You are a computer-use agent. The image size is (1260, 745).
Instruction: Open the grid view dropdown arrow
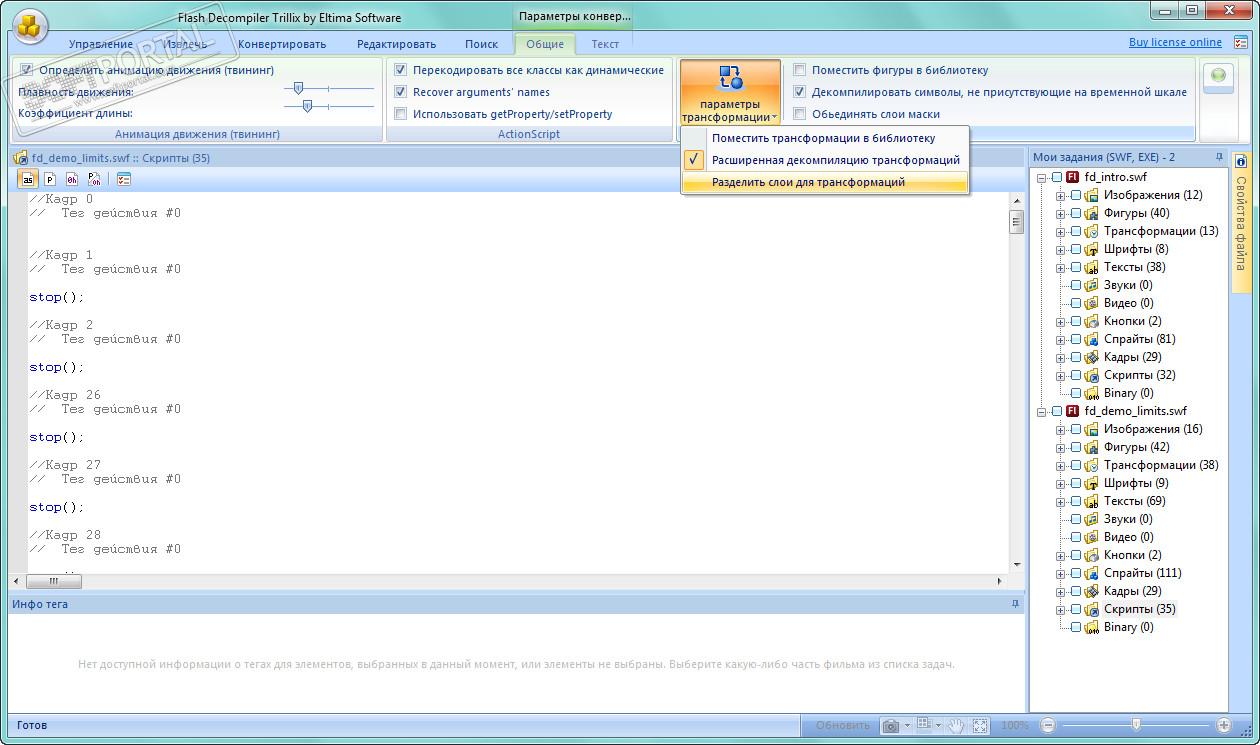tap(938, 726)
